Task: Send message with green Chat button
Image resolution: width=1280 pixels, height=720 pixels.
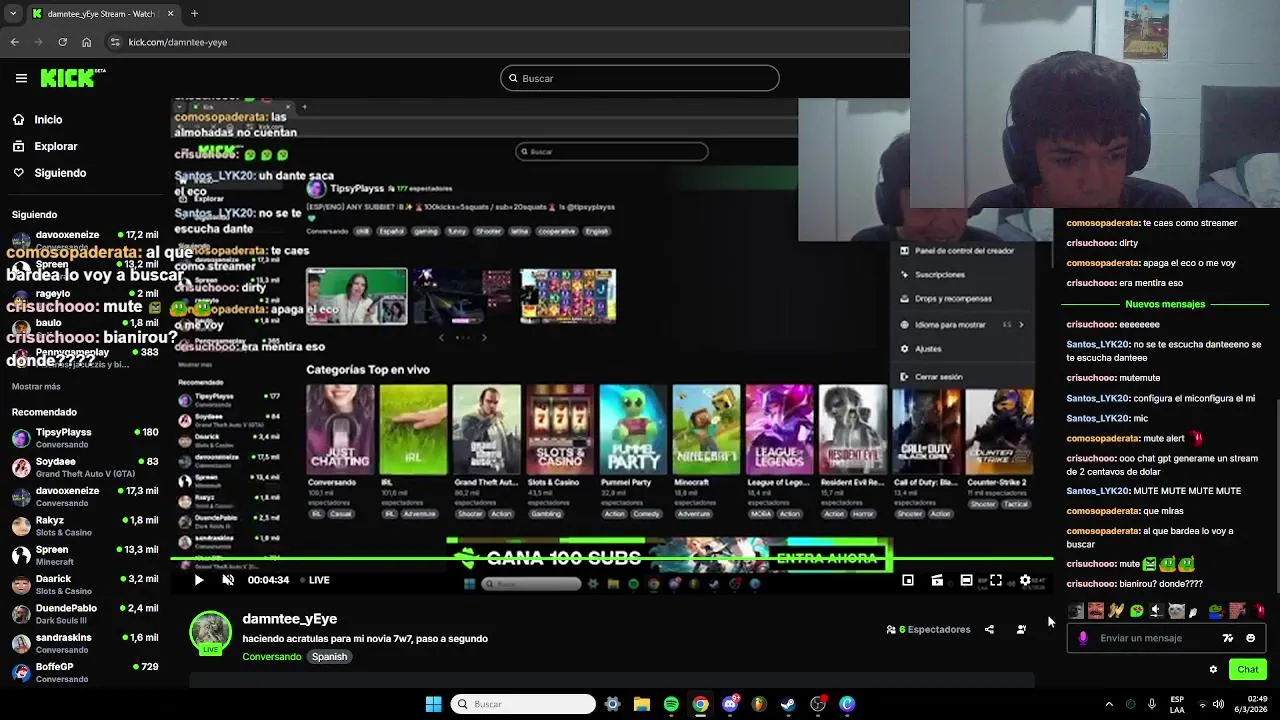Action: coord(1247,669)
